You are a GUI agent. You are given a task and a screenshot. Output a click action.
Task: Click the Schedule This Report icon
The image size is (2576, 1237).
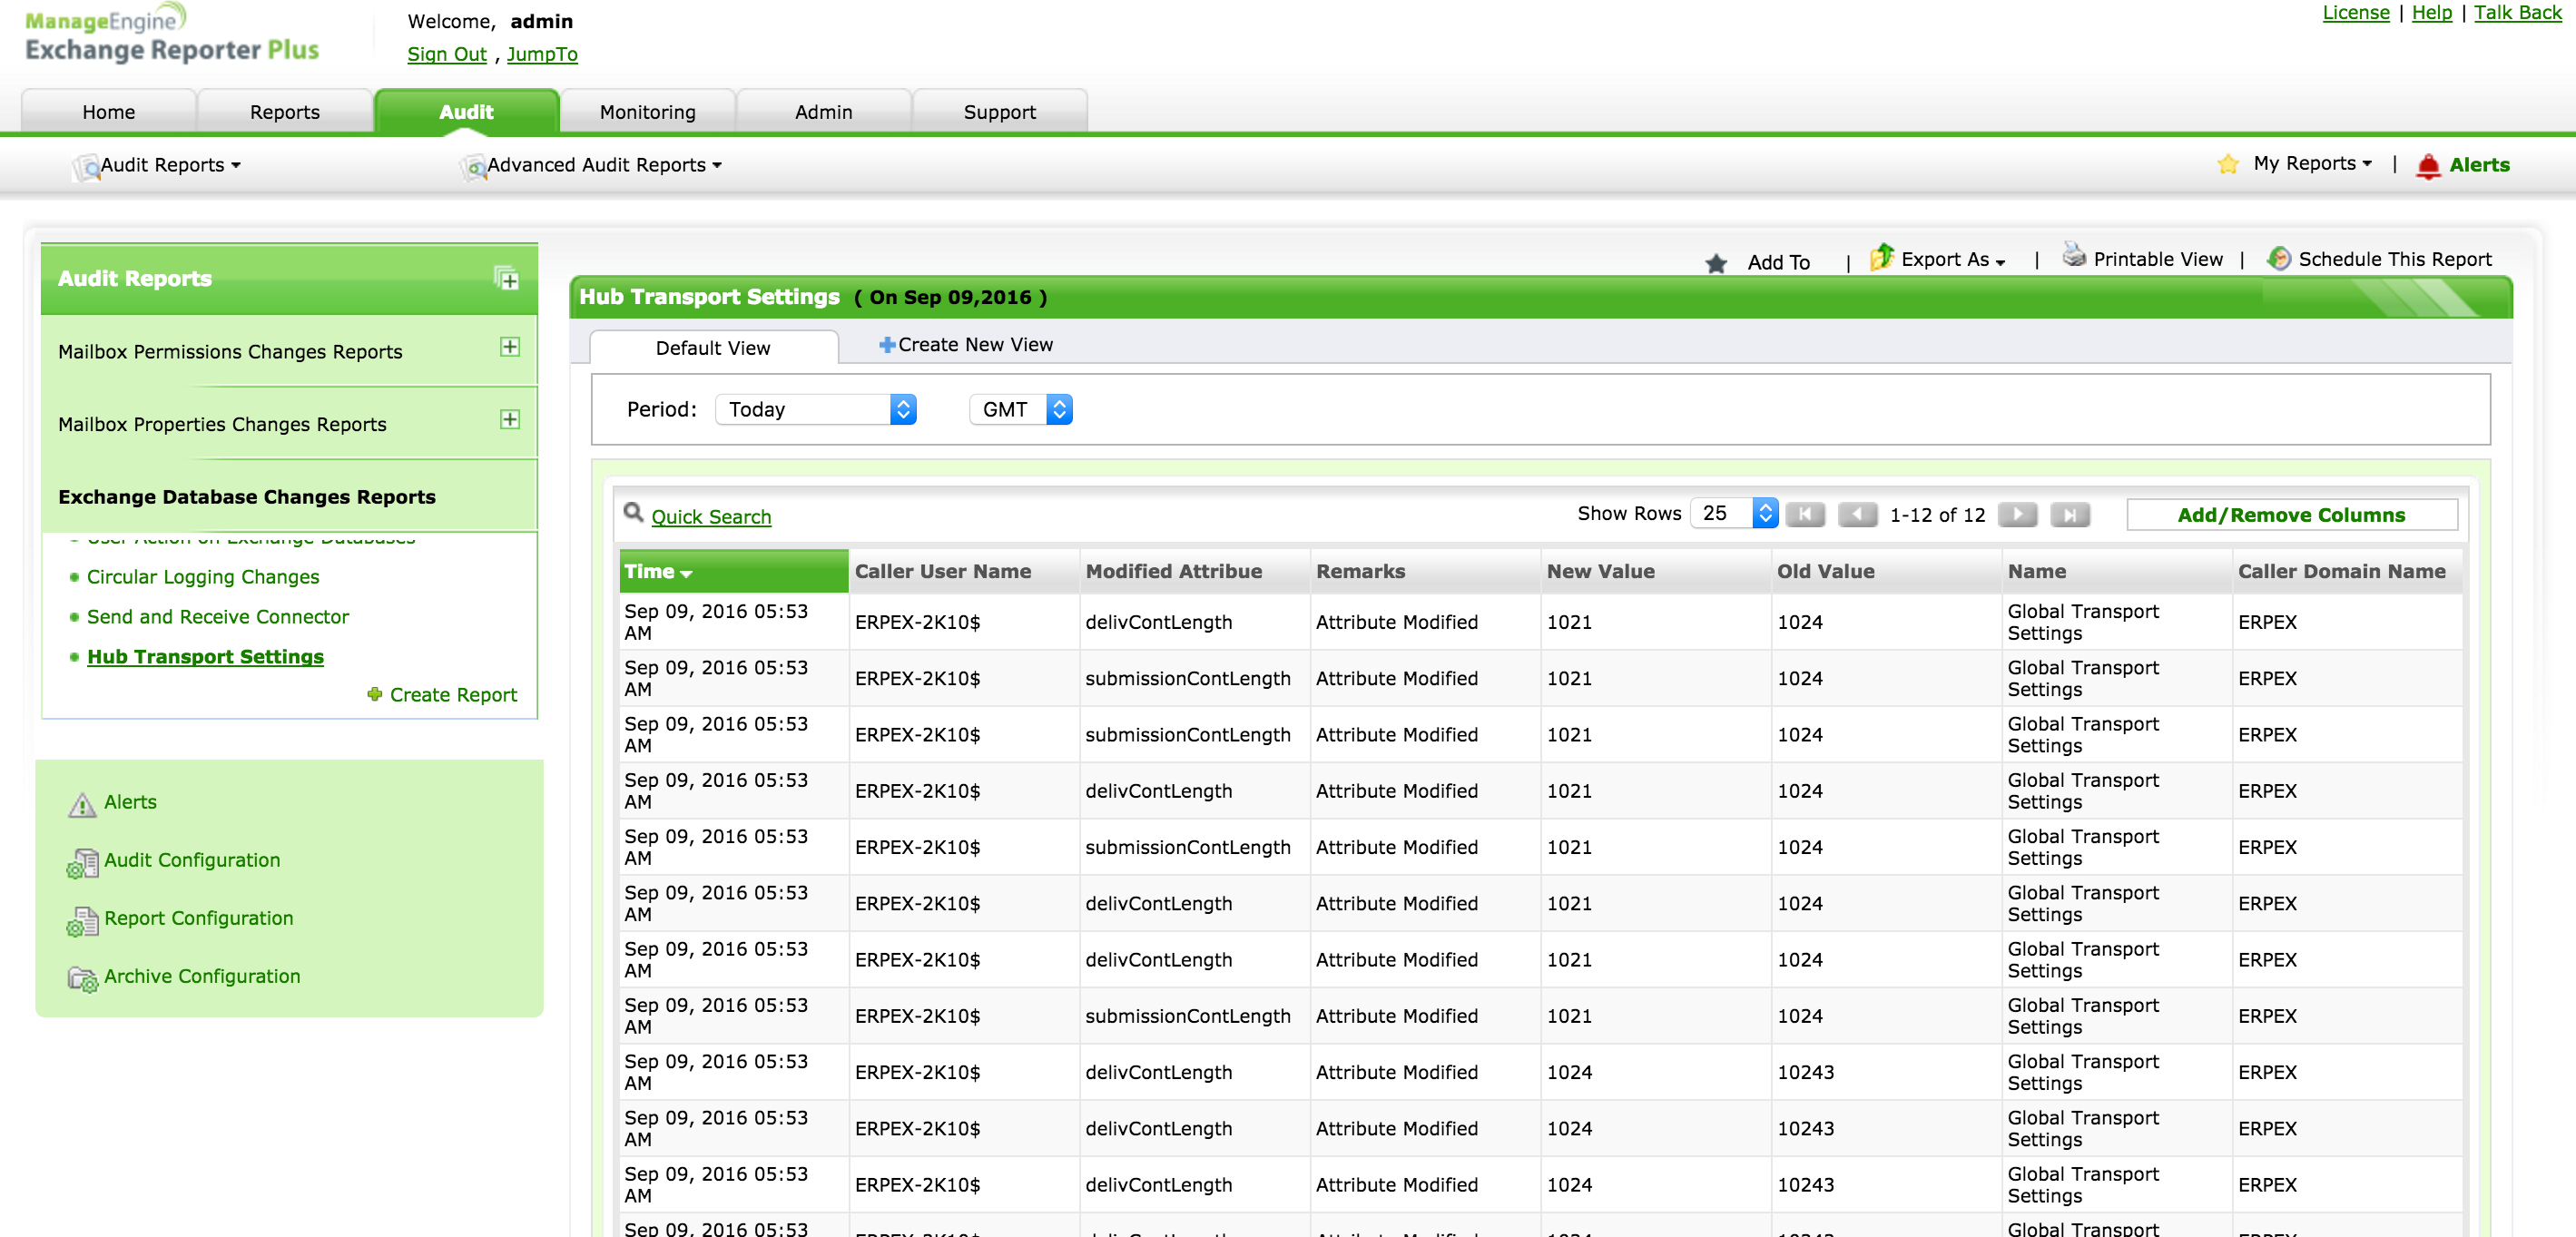(x=2278, y=258)
